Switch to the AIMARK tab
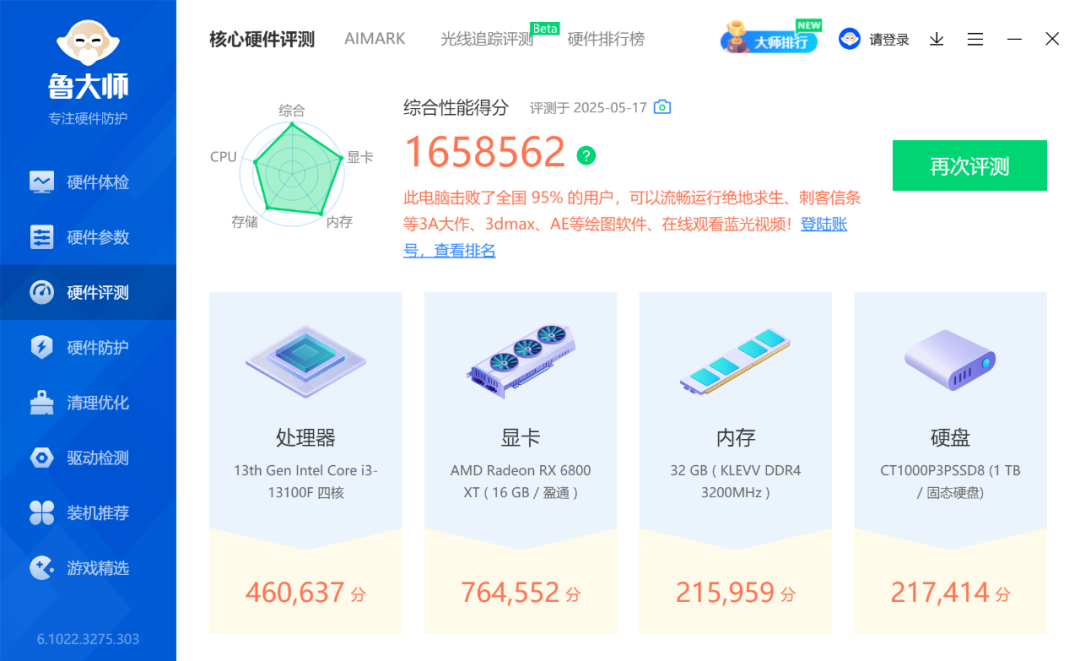 click(x=375, y=39)
